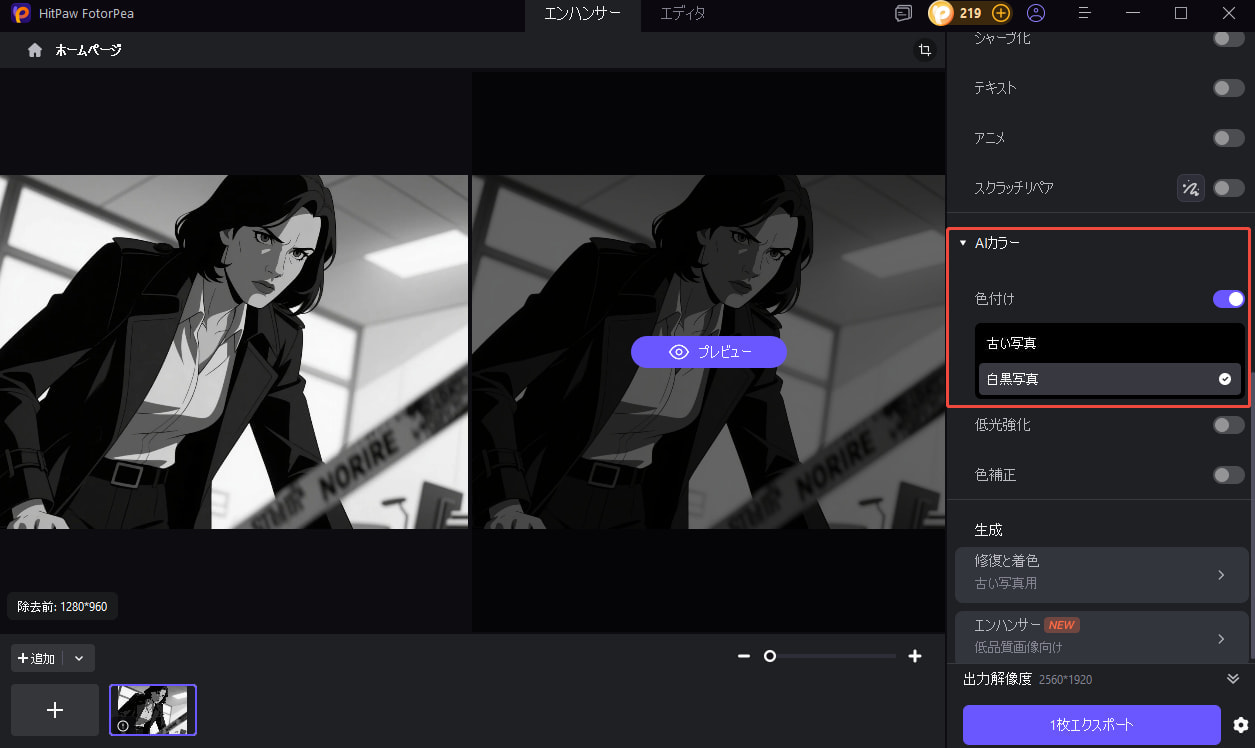
Task: Turn on the アニメ toggle
Action: pyautogui.click(x=1228, y=138)
